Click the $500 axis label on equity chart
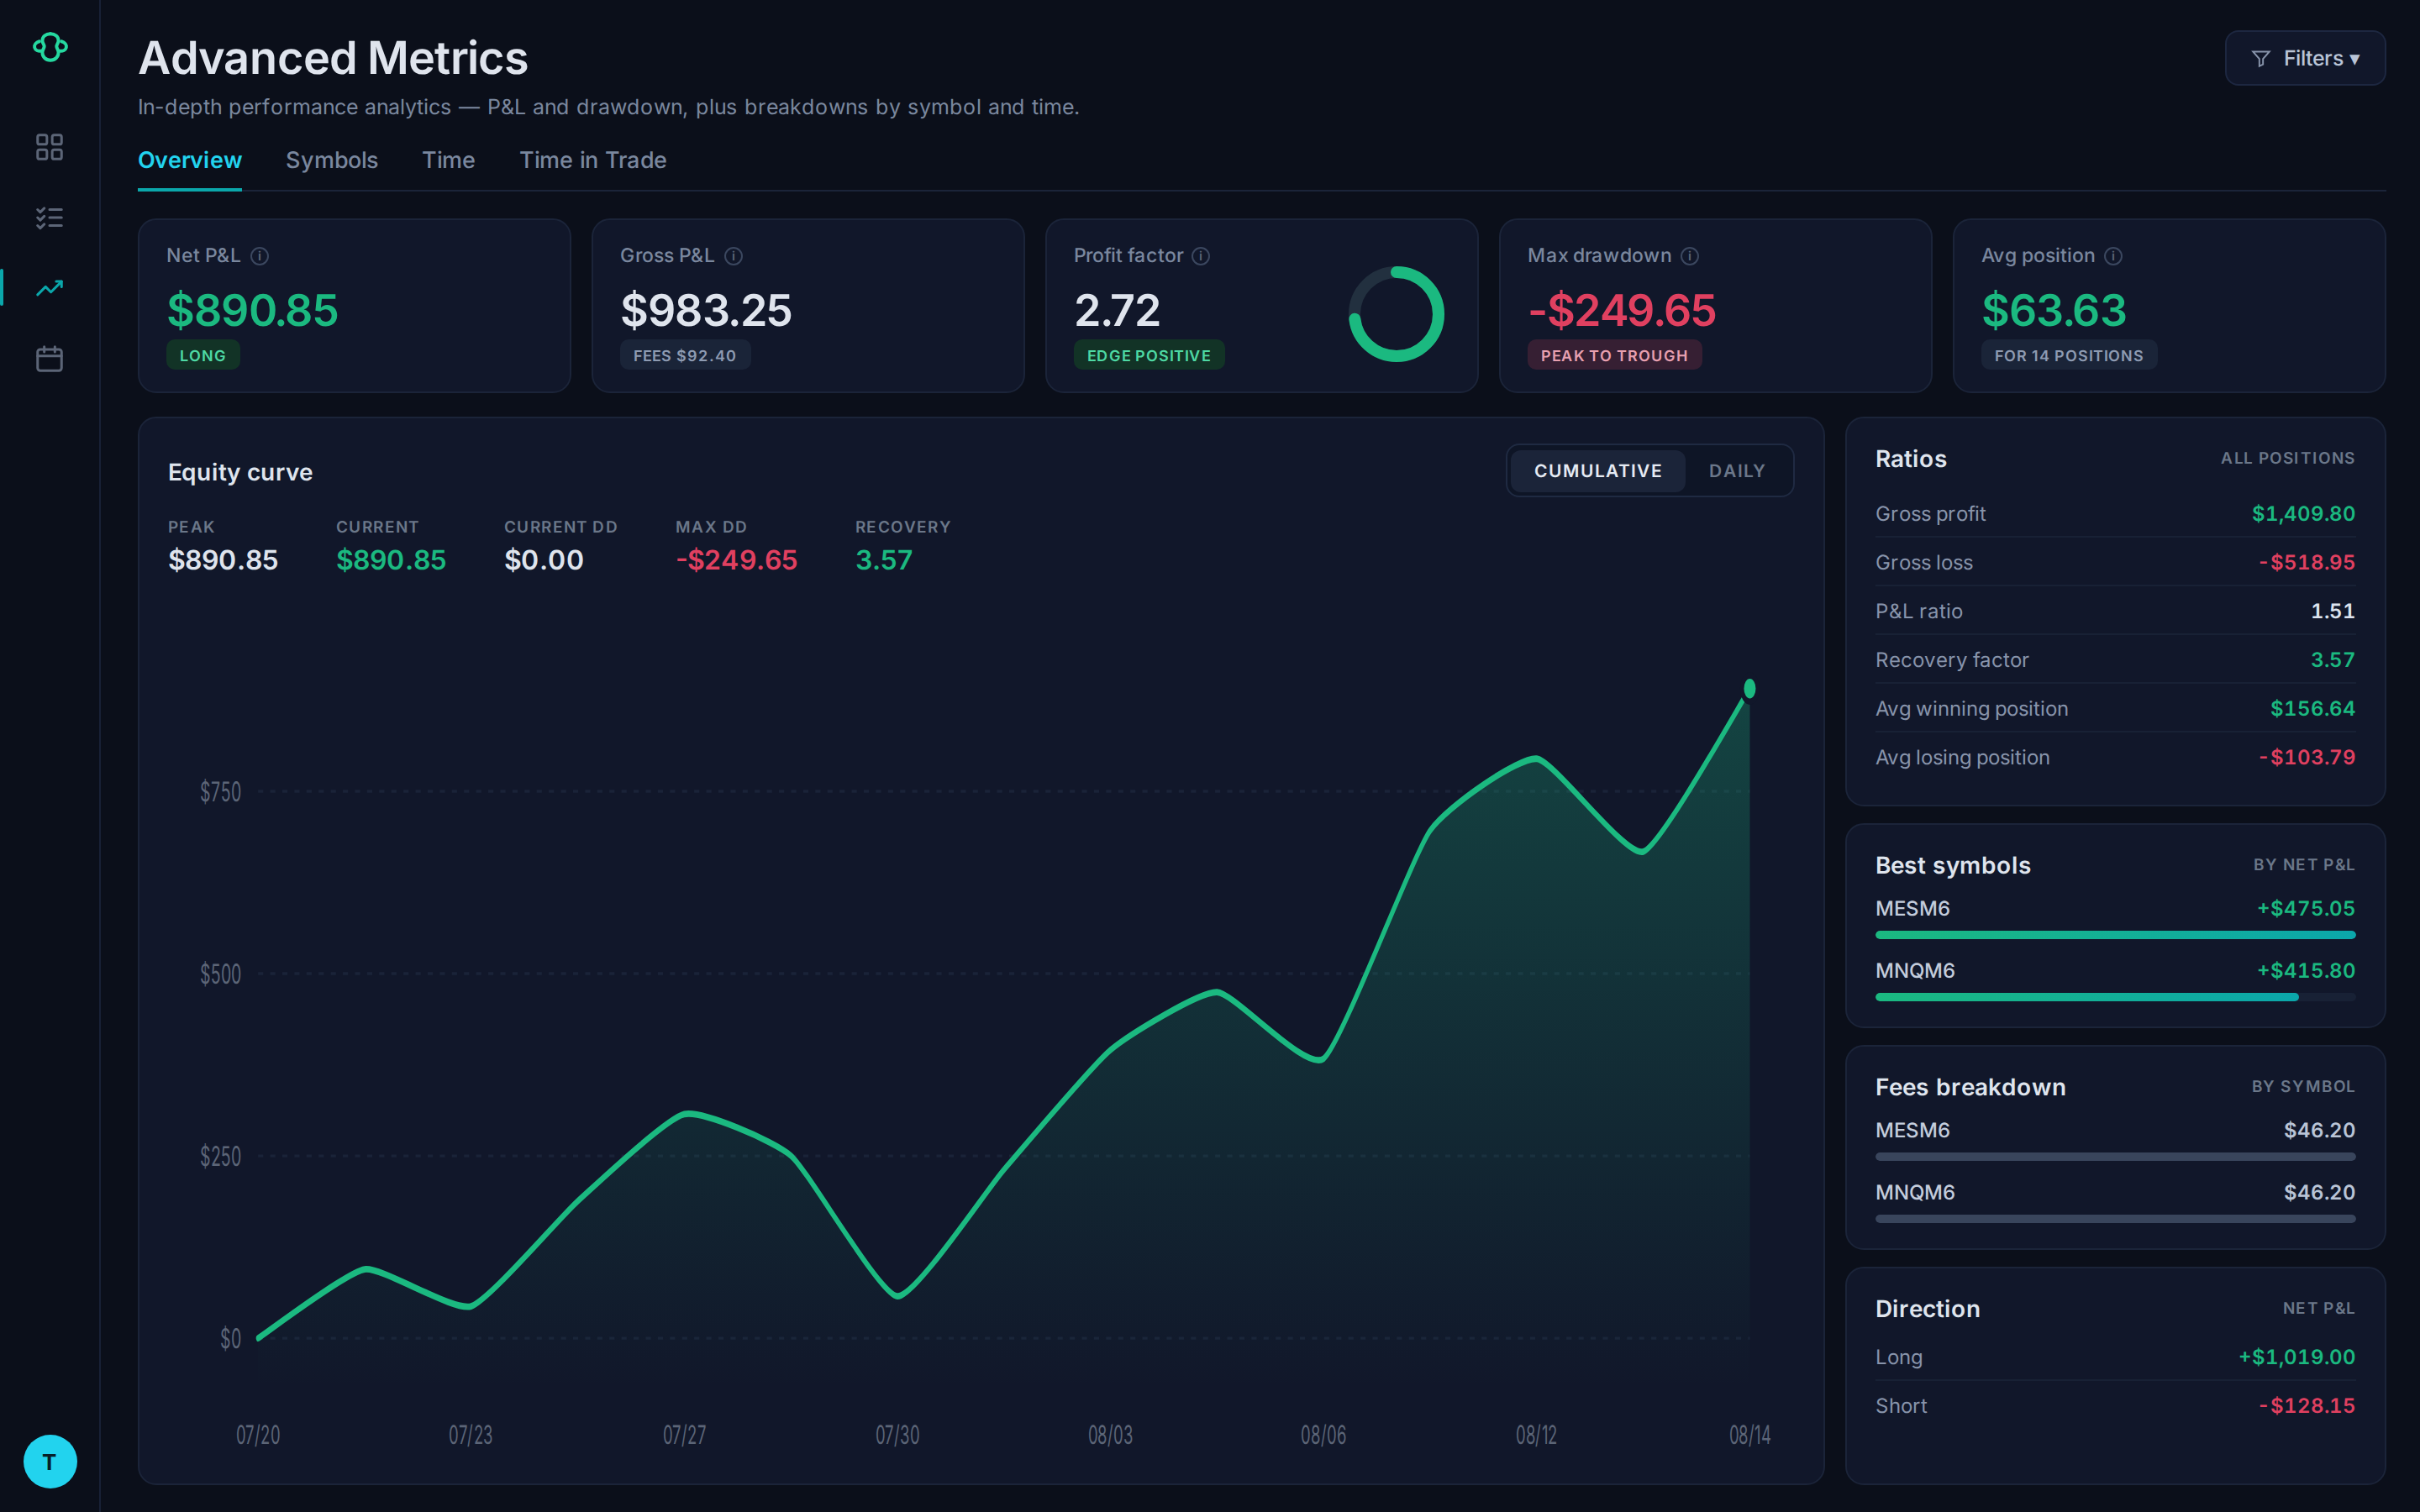The image size is (2420, 1512). pos(220,974)
